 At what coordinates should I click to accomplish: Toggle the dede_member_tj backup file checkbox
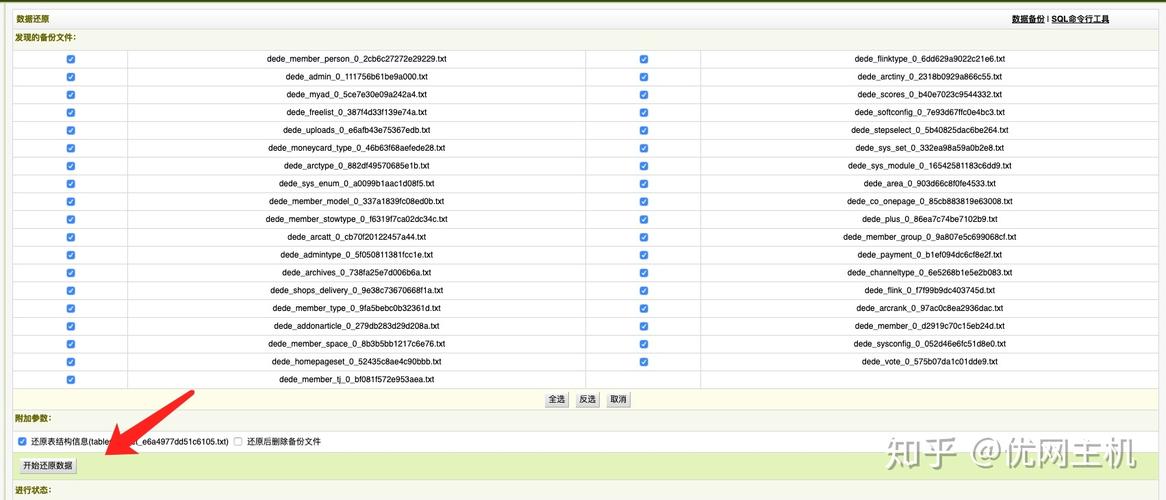coord(70,380)
